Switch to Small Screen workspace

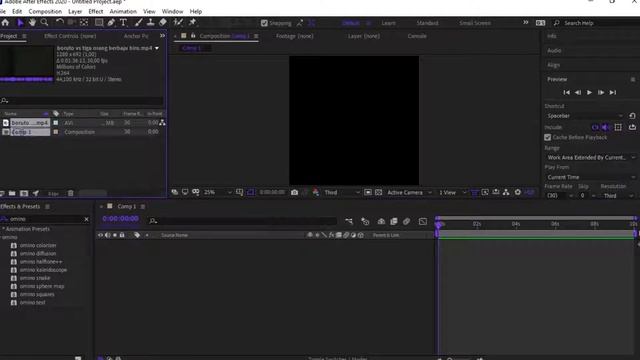(475, 23)
